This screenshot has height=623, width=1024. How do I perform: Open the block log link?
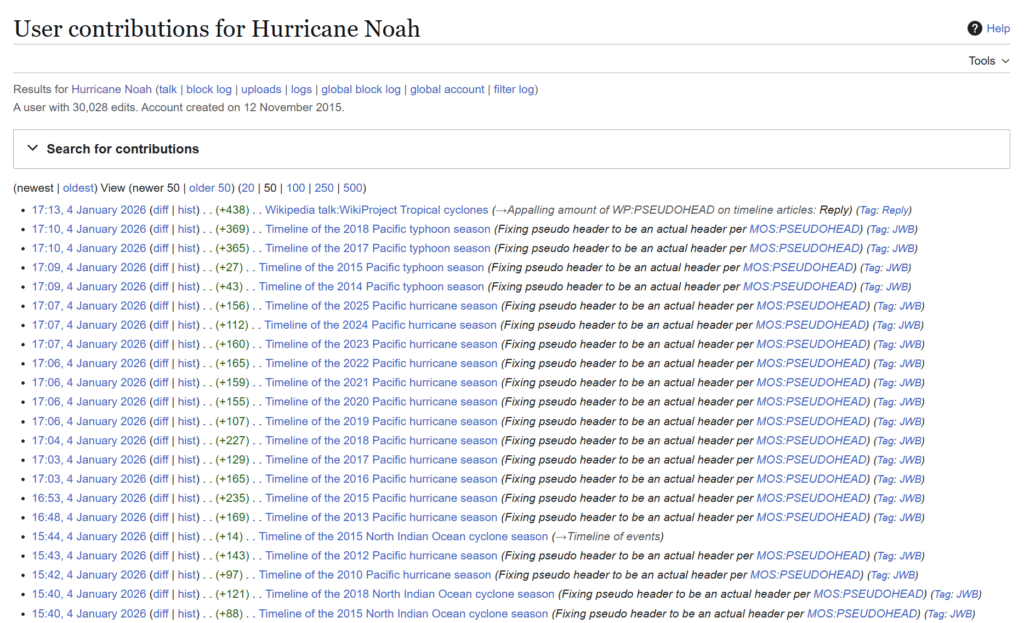coord(208,89)
